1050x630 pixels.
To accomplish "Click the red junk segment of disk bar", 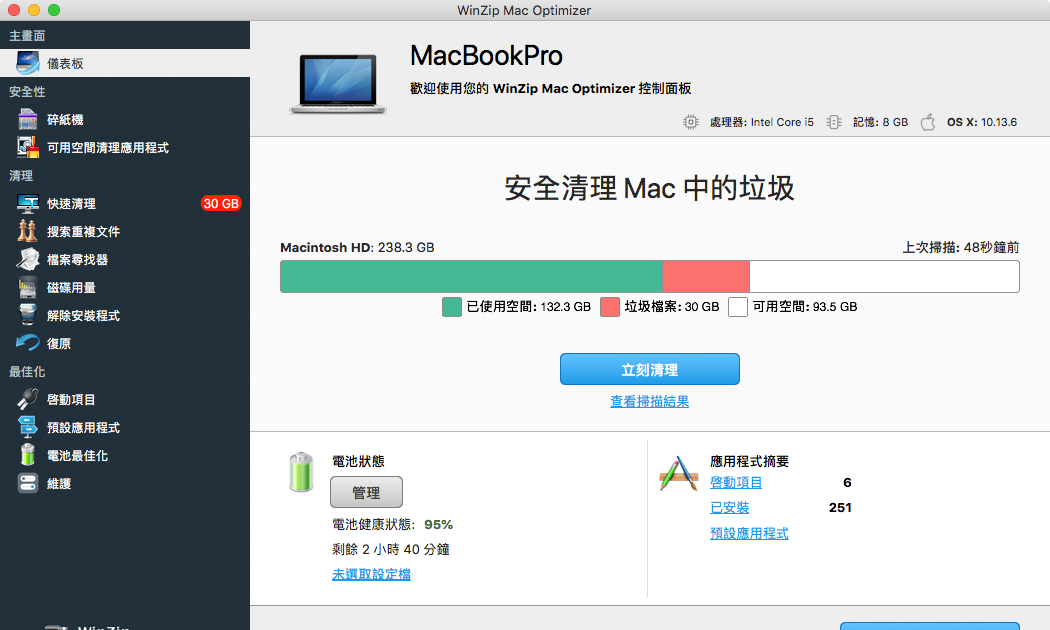I will click(706, 277).
